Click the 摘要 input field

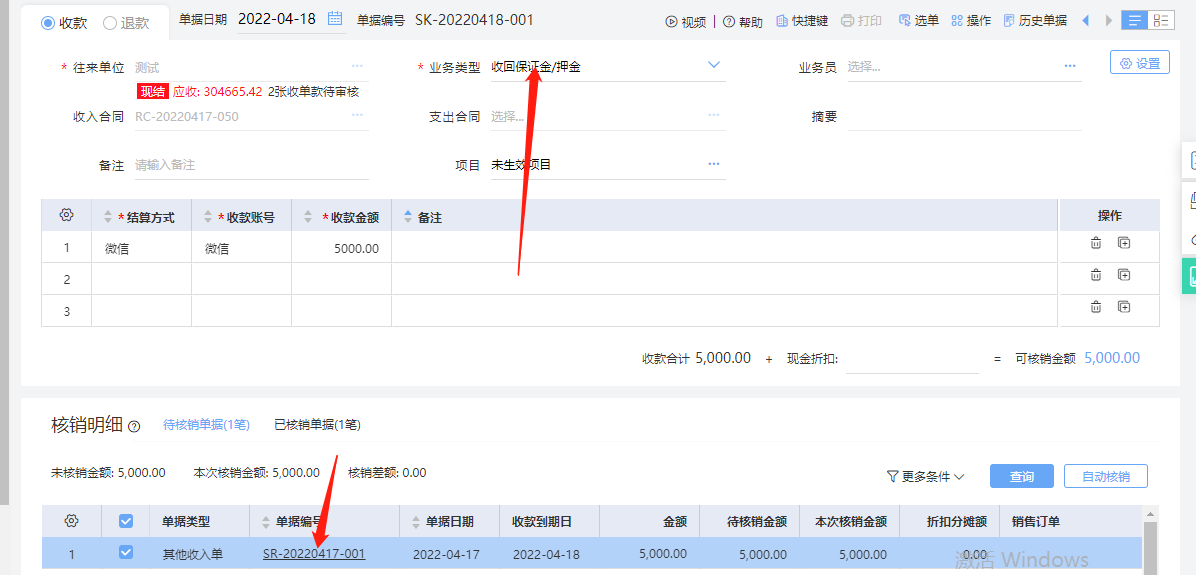(964, 117)
